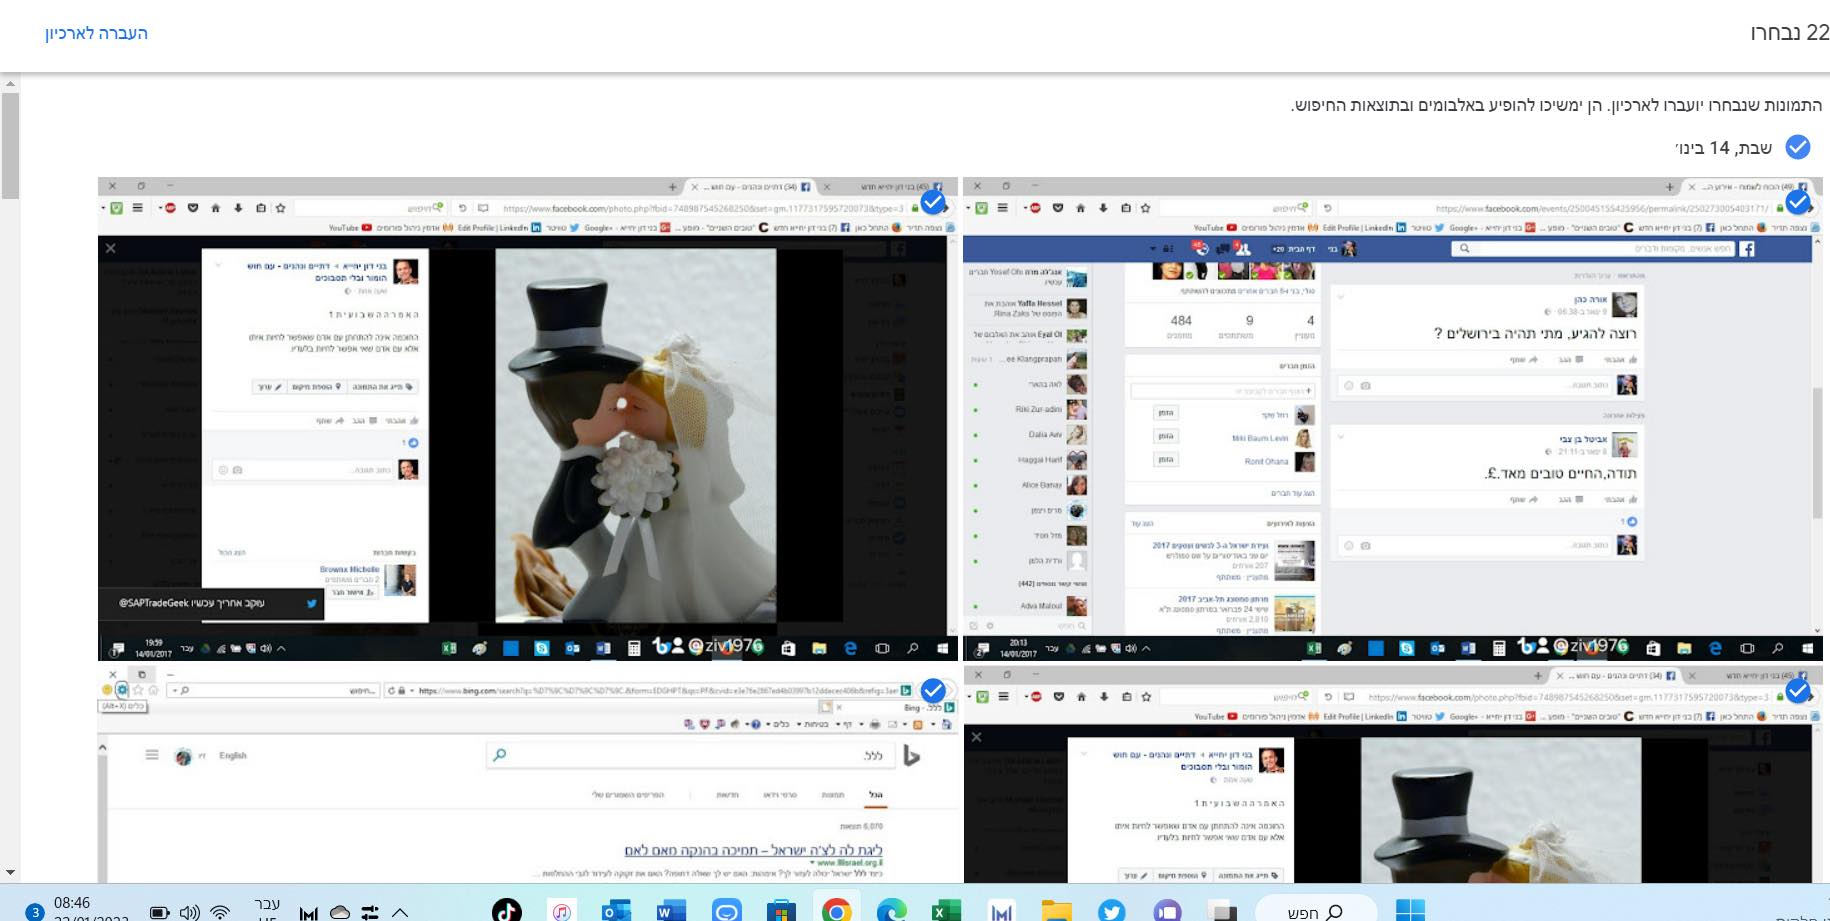Open the Microsoft Store taskbar icon
The width and height of the screenshot is (1830, 921).
click(x=781, y=910)
